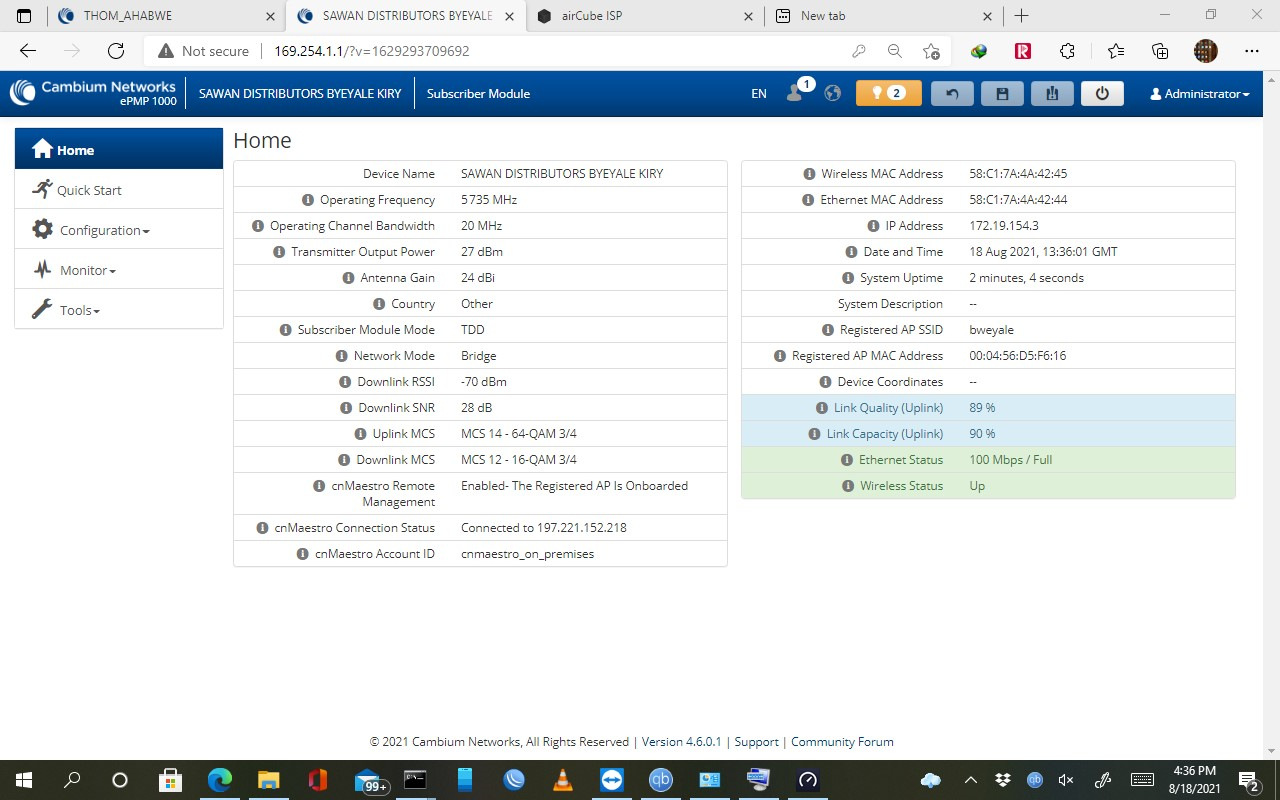Image resolution: width=1280 pixels, height=800 pixels.
Task: Click the save configuration floppy disk icon
Action: click(1002, 93)
